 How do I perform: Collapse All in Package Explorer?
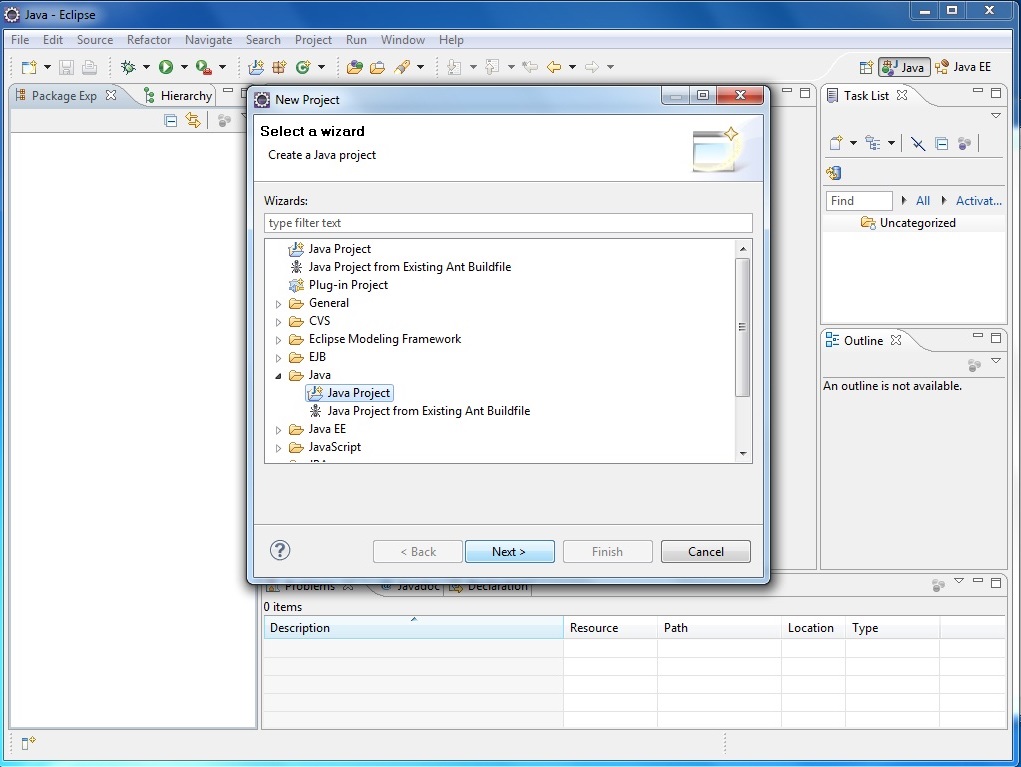171,120
